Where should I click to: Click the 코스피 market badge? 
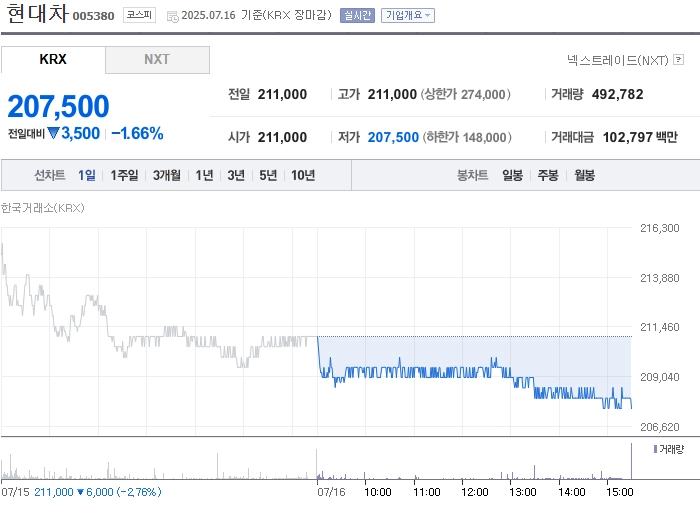139,15
